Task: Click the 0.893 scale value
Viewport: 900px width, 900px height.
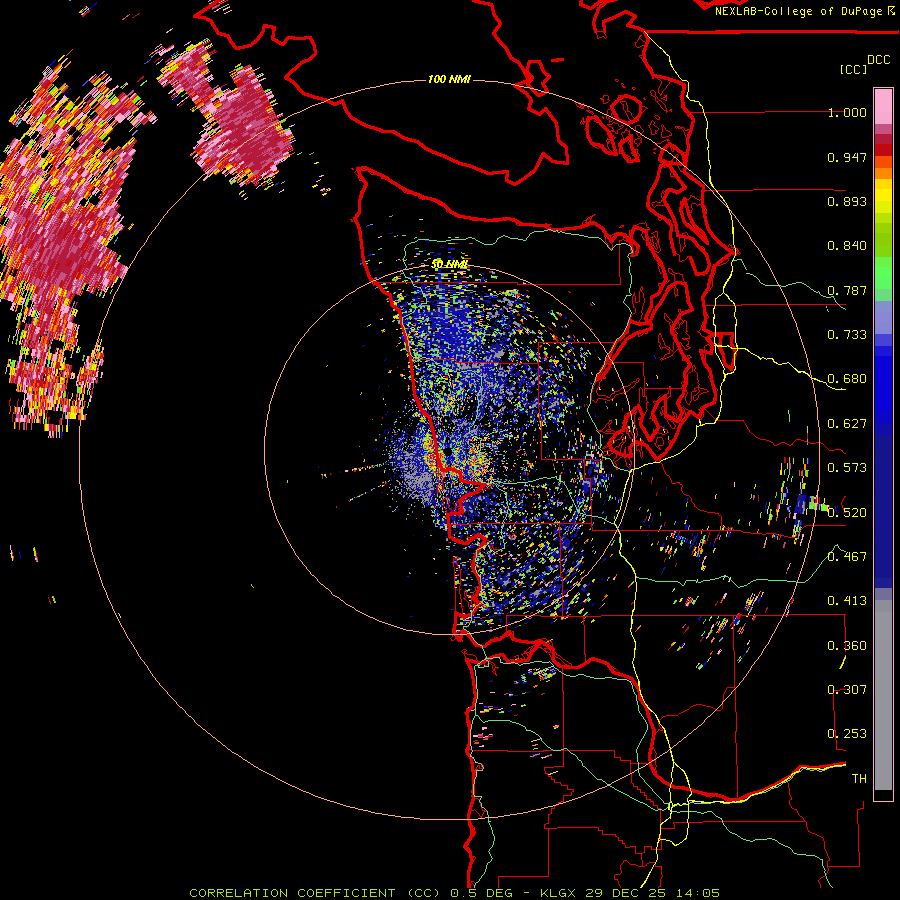Action: tap(847, 201)
